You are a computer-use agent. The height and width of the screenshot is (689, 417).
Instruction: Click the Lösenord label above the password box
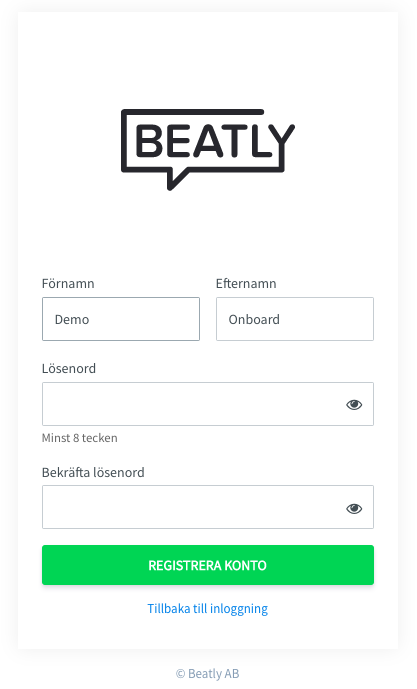[x=69, y=368]
